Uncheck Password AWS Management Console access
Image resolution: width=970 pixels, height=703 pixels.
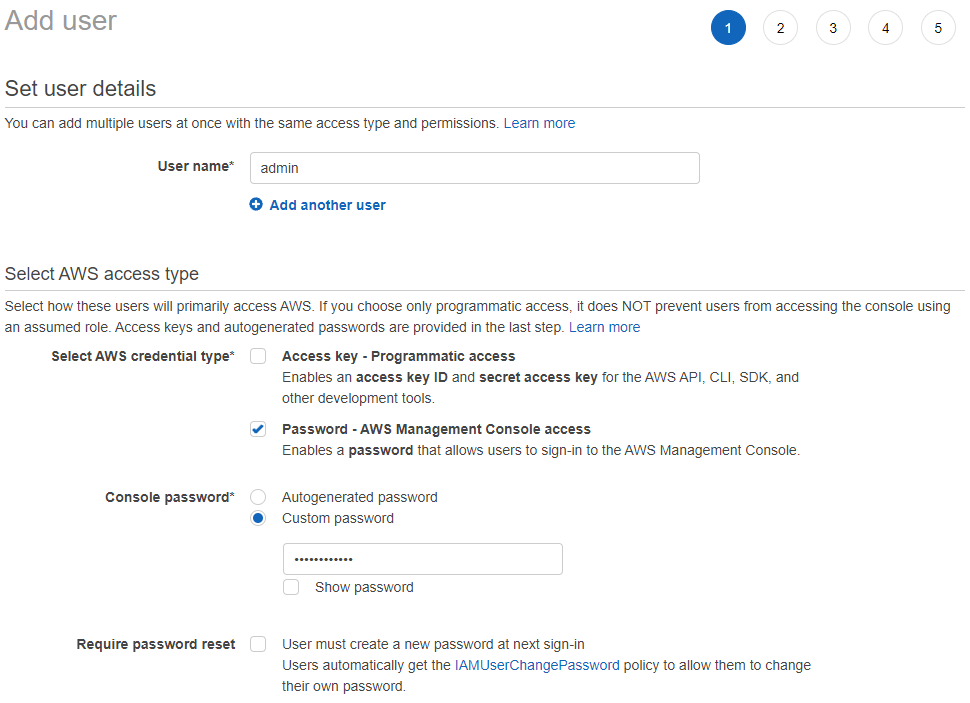pyautogui.click(x=258, y=429)
